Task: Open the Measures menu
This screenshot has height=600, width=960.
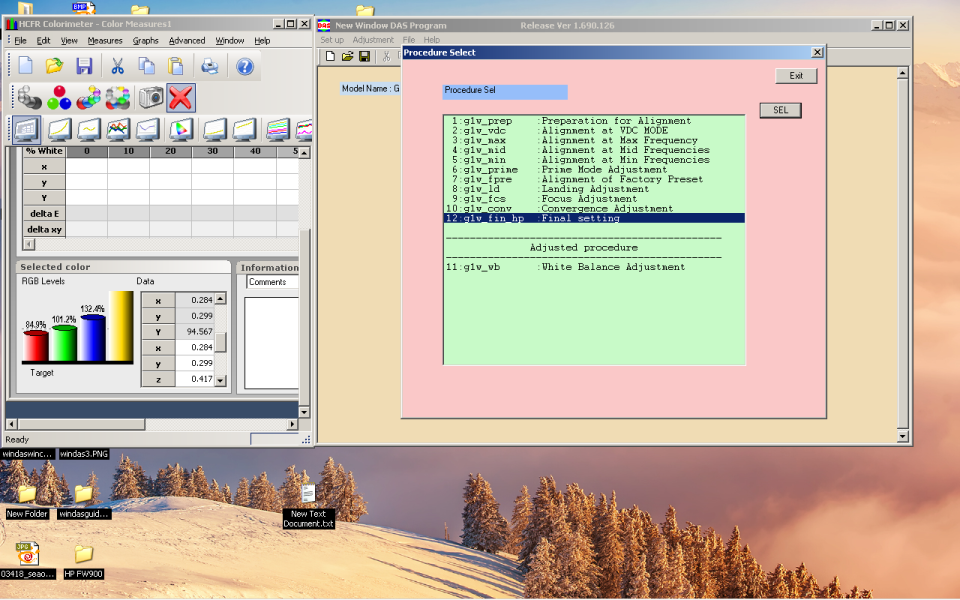Action: click(x=105, y=41)
